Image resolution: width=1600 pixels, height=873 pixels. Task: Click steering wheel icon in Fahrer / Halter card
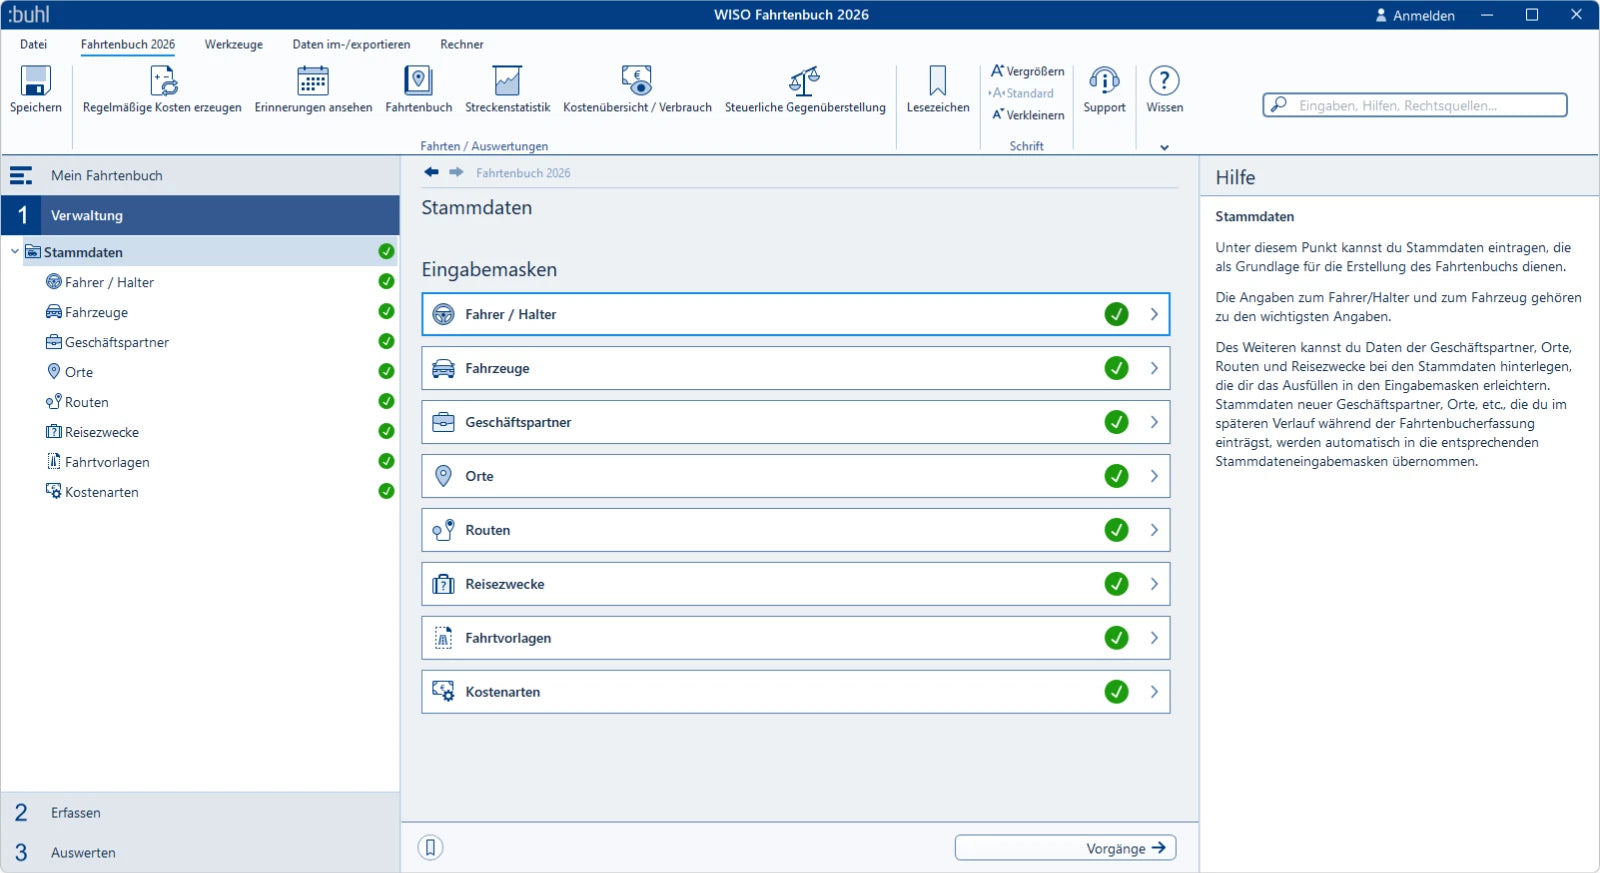tap(443, 314)
